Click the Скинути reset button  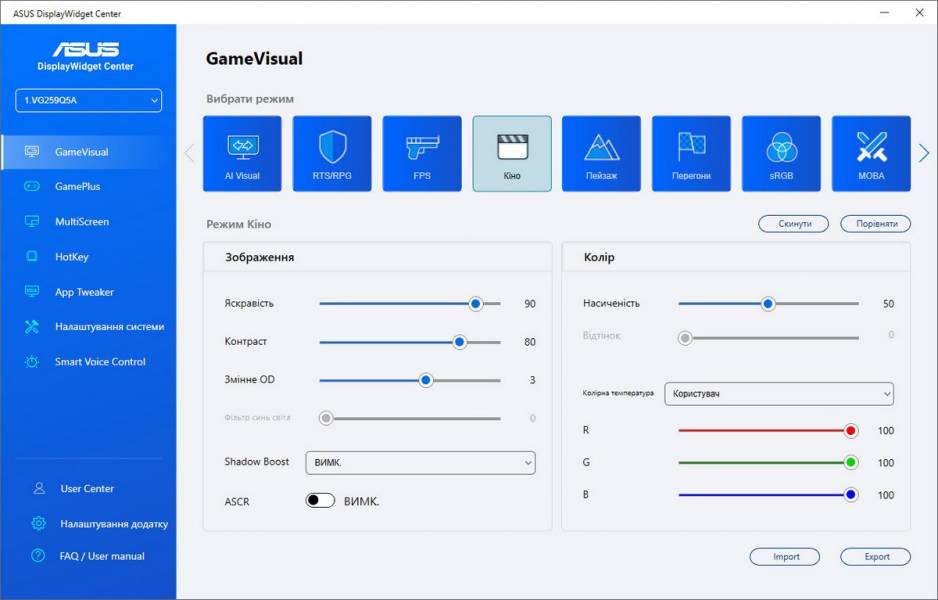coord(793,224)
